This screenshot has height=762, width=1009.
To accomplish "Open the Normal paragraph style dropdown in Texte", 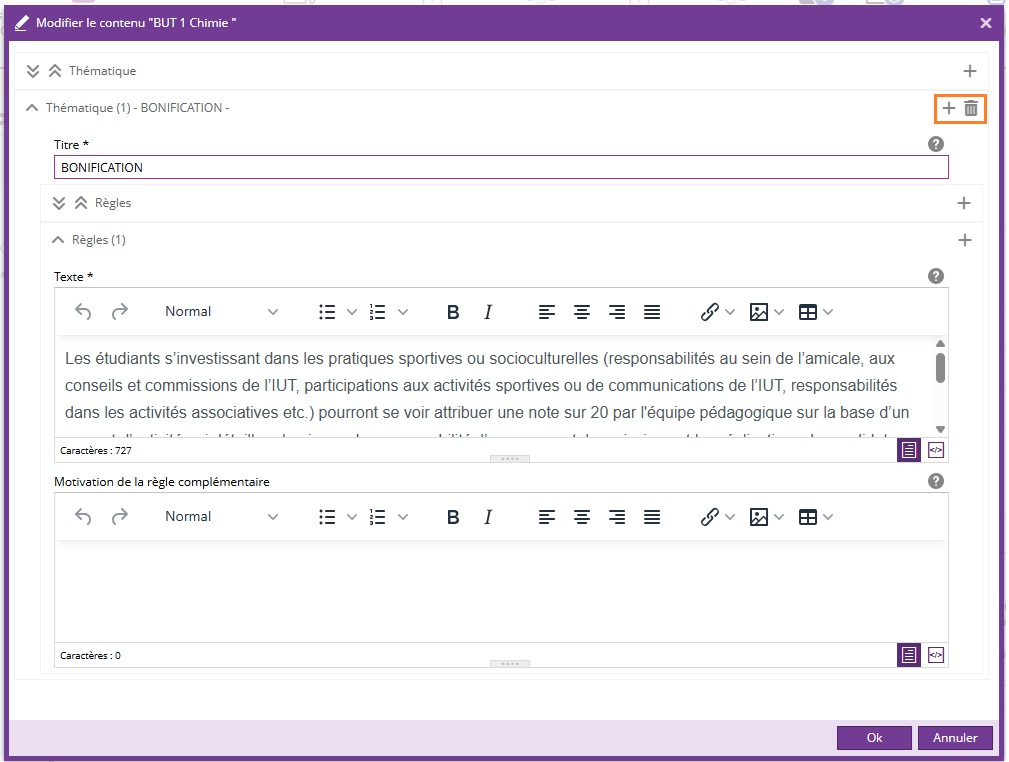I will coord(221,312).
